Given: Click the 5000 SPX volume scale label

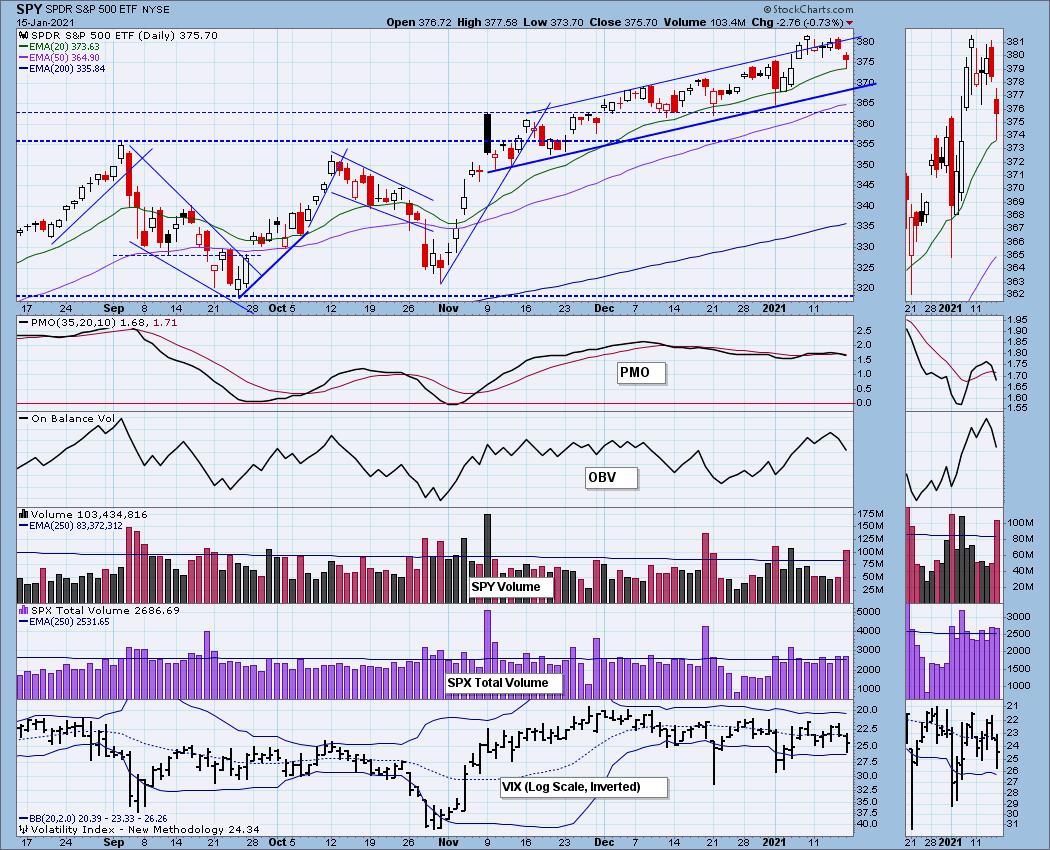Looking at the screenshot, I should point(869,612).
